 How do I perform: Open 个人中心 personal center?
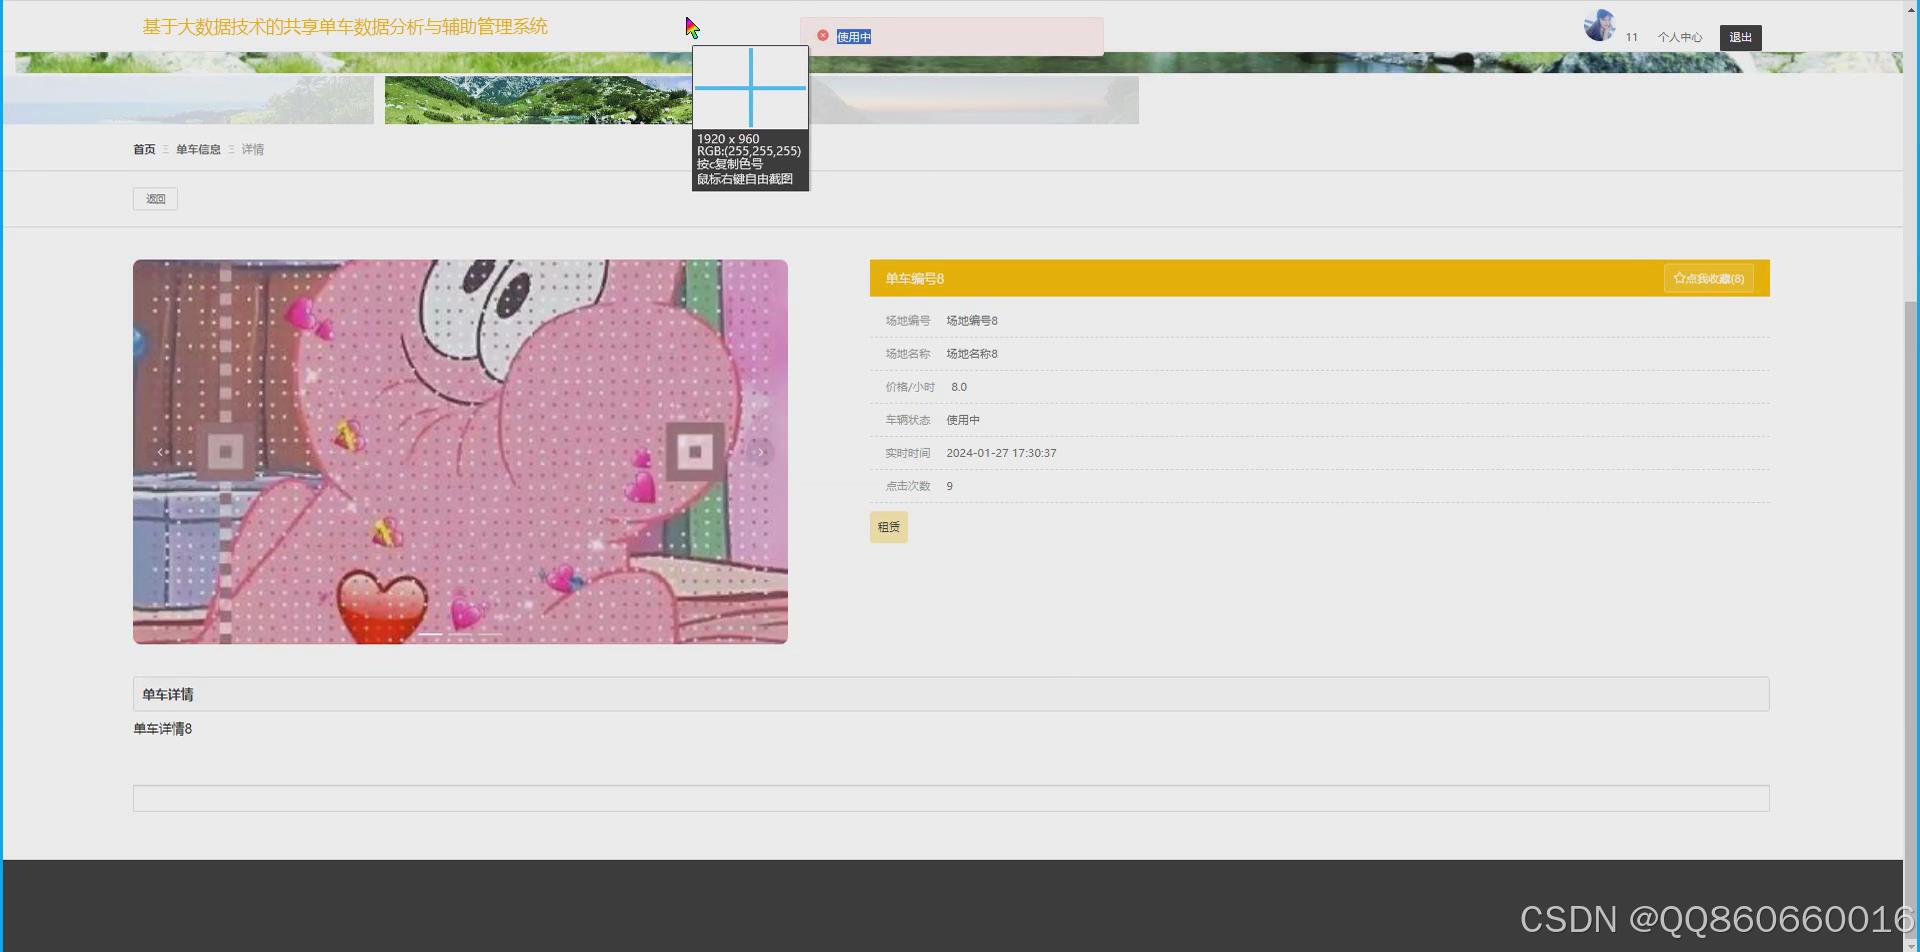(1680, 37)
